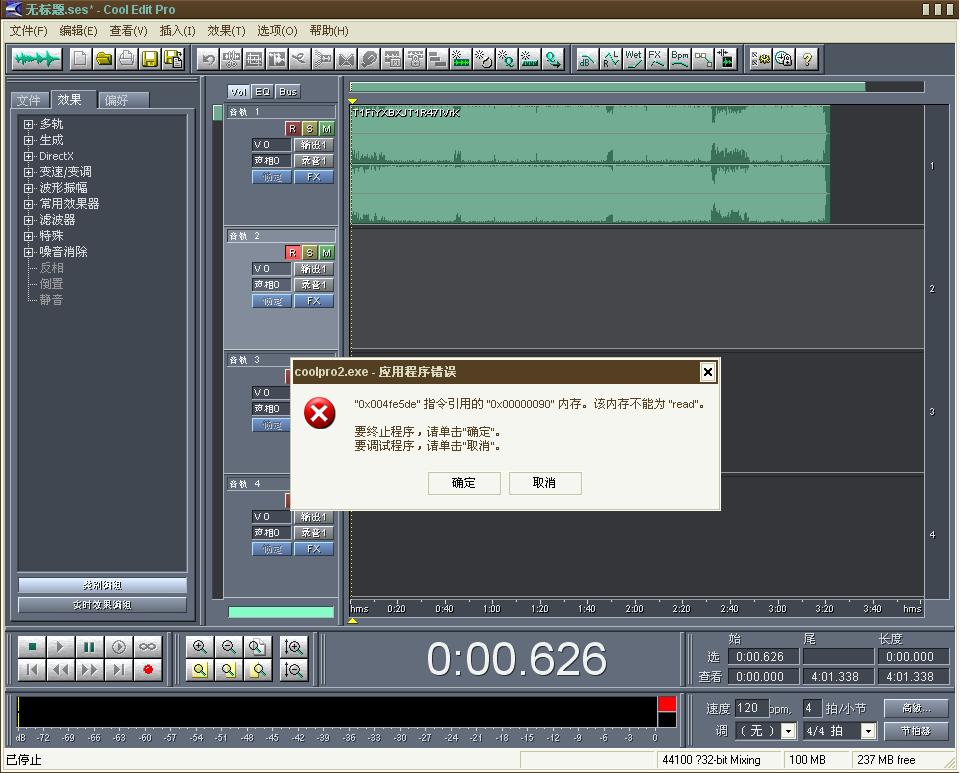960x773 pixels.
Task: Solo track 1 with the S button
Action: pos(309,129)
